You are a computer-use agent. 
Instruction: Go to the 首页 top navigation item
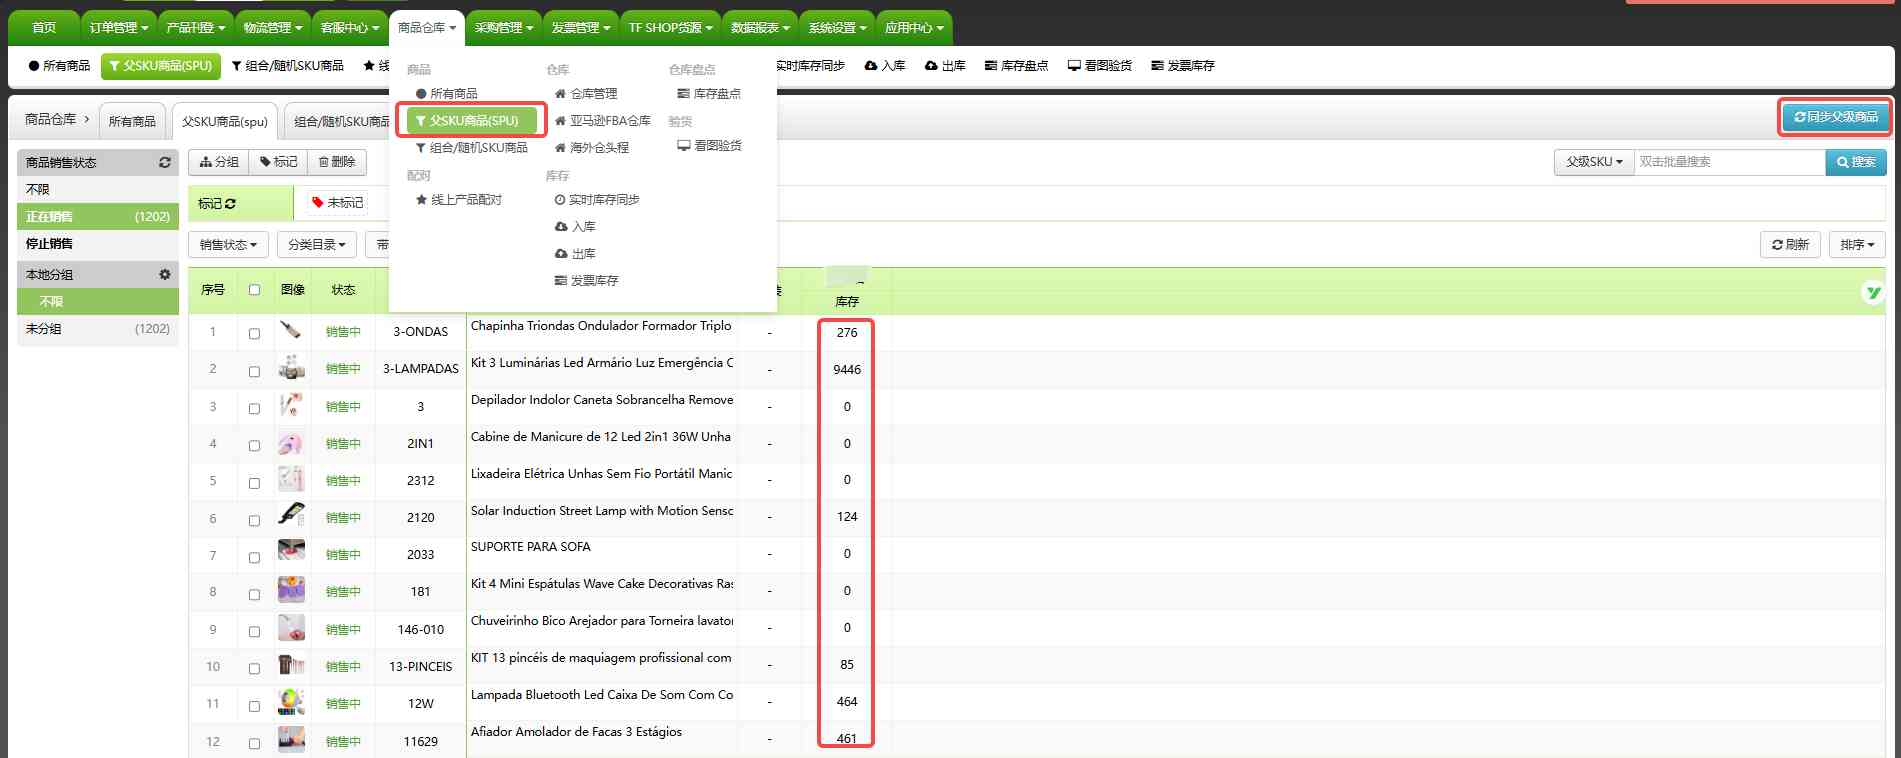(x=44, y=27)
